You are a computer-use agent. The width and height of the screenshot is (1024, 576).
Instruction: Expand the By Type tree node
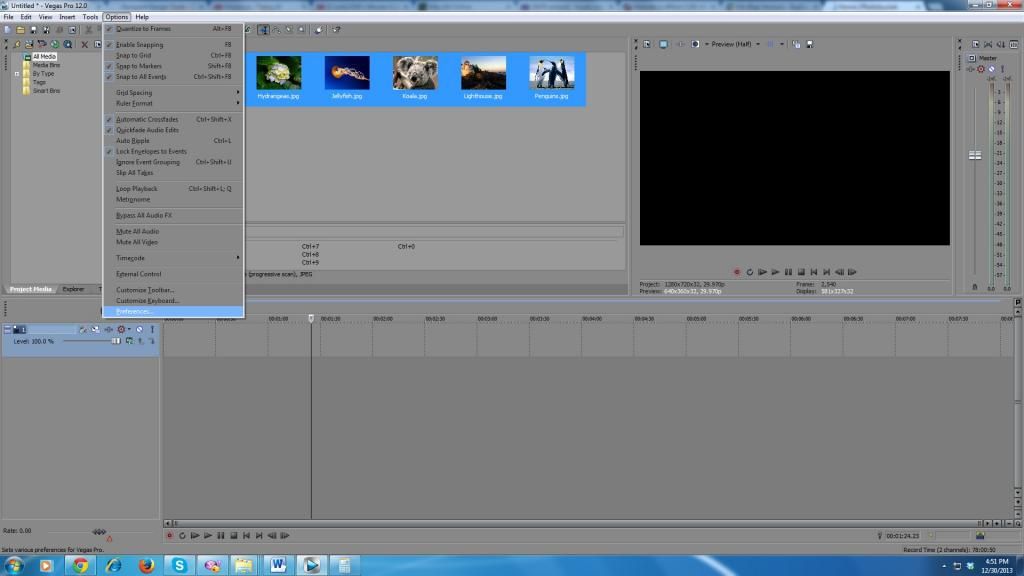click(17, 74)
